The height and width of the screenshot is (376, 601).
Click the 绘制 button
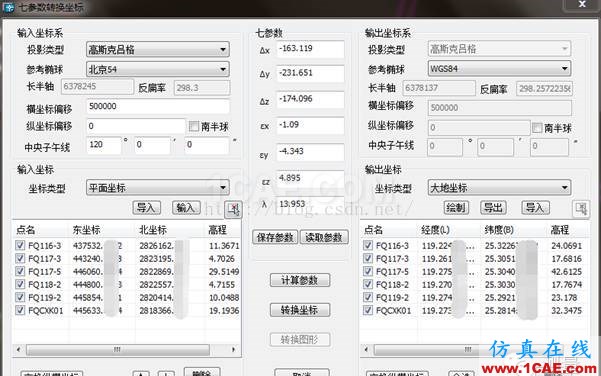coord(456,208)
